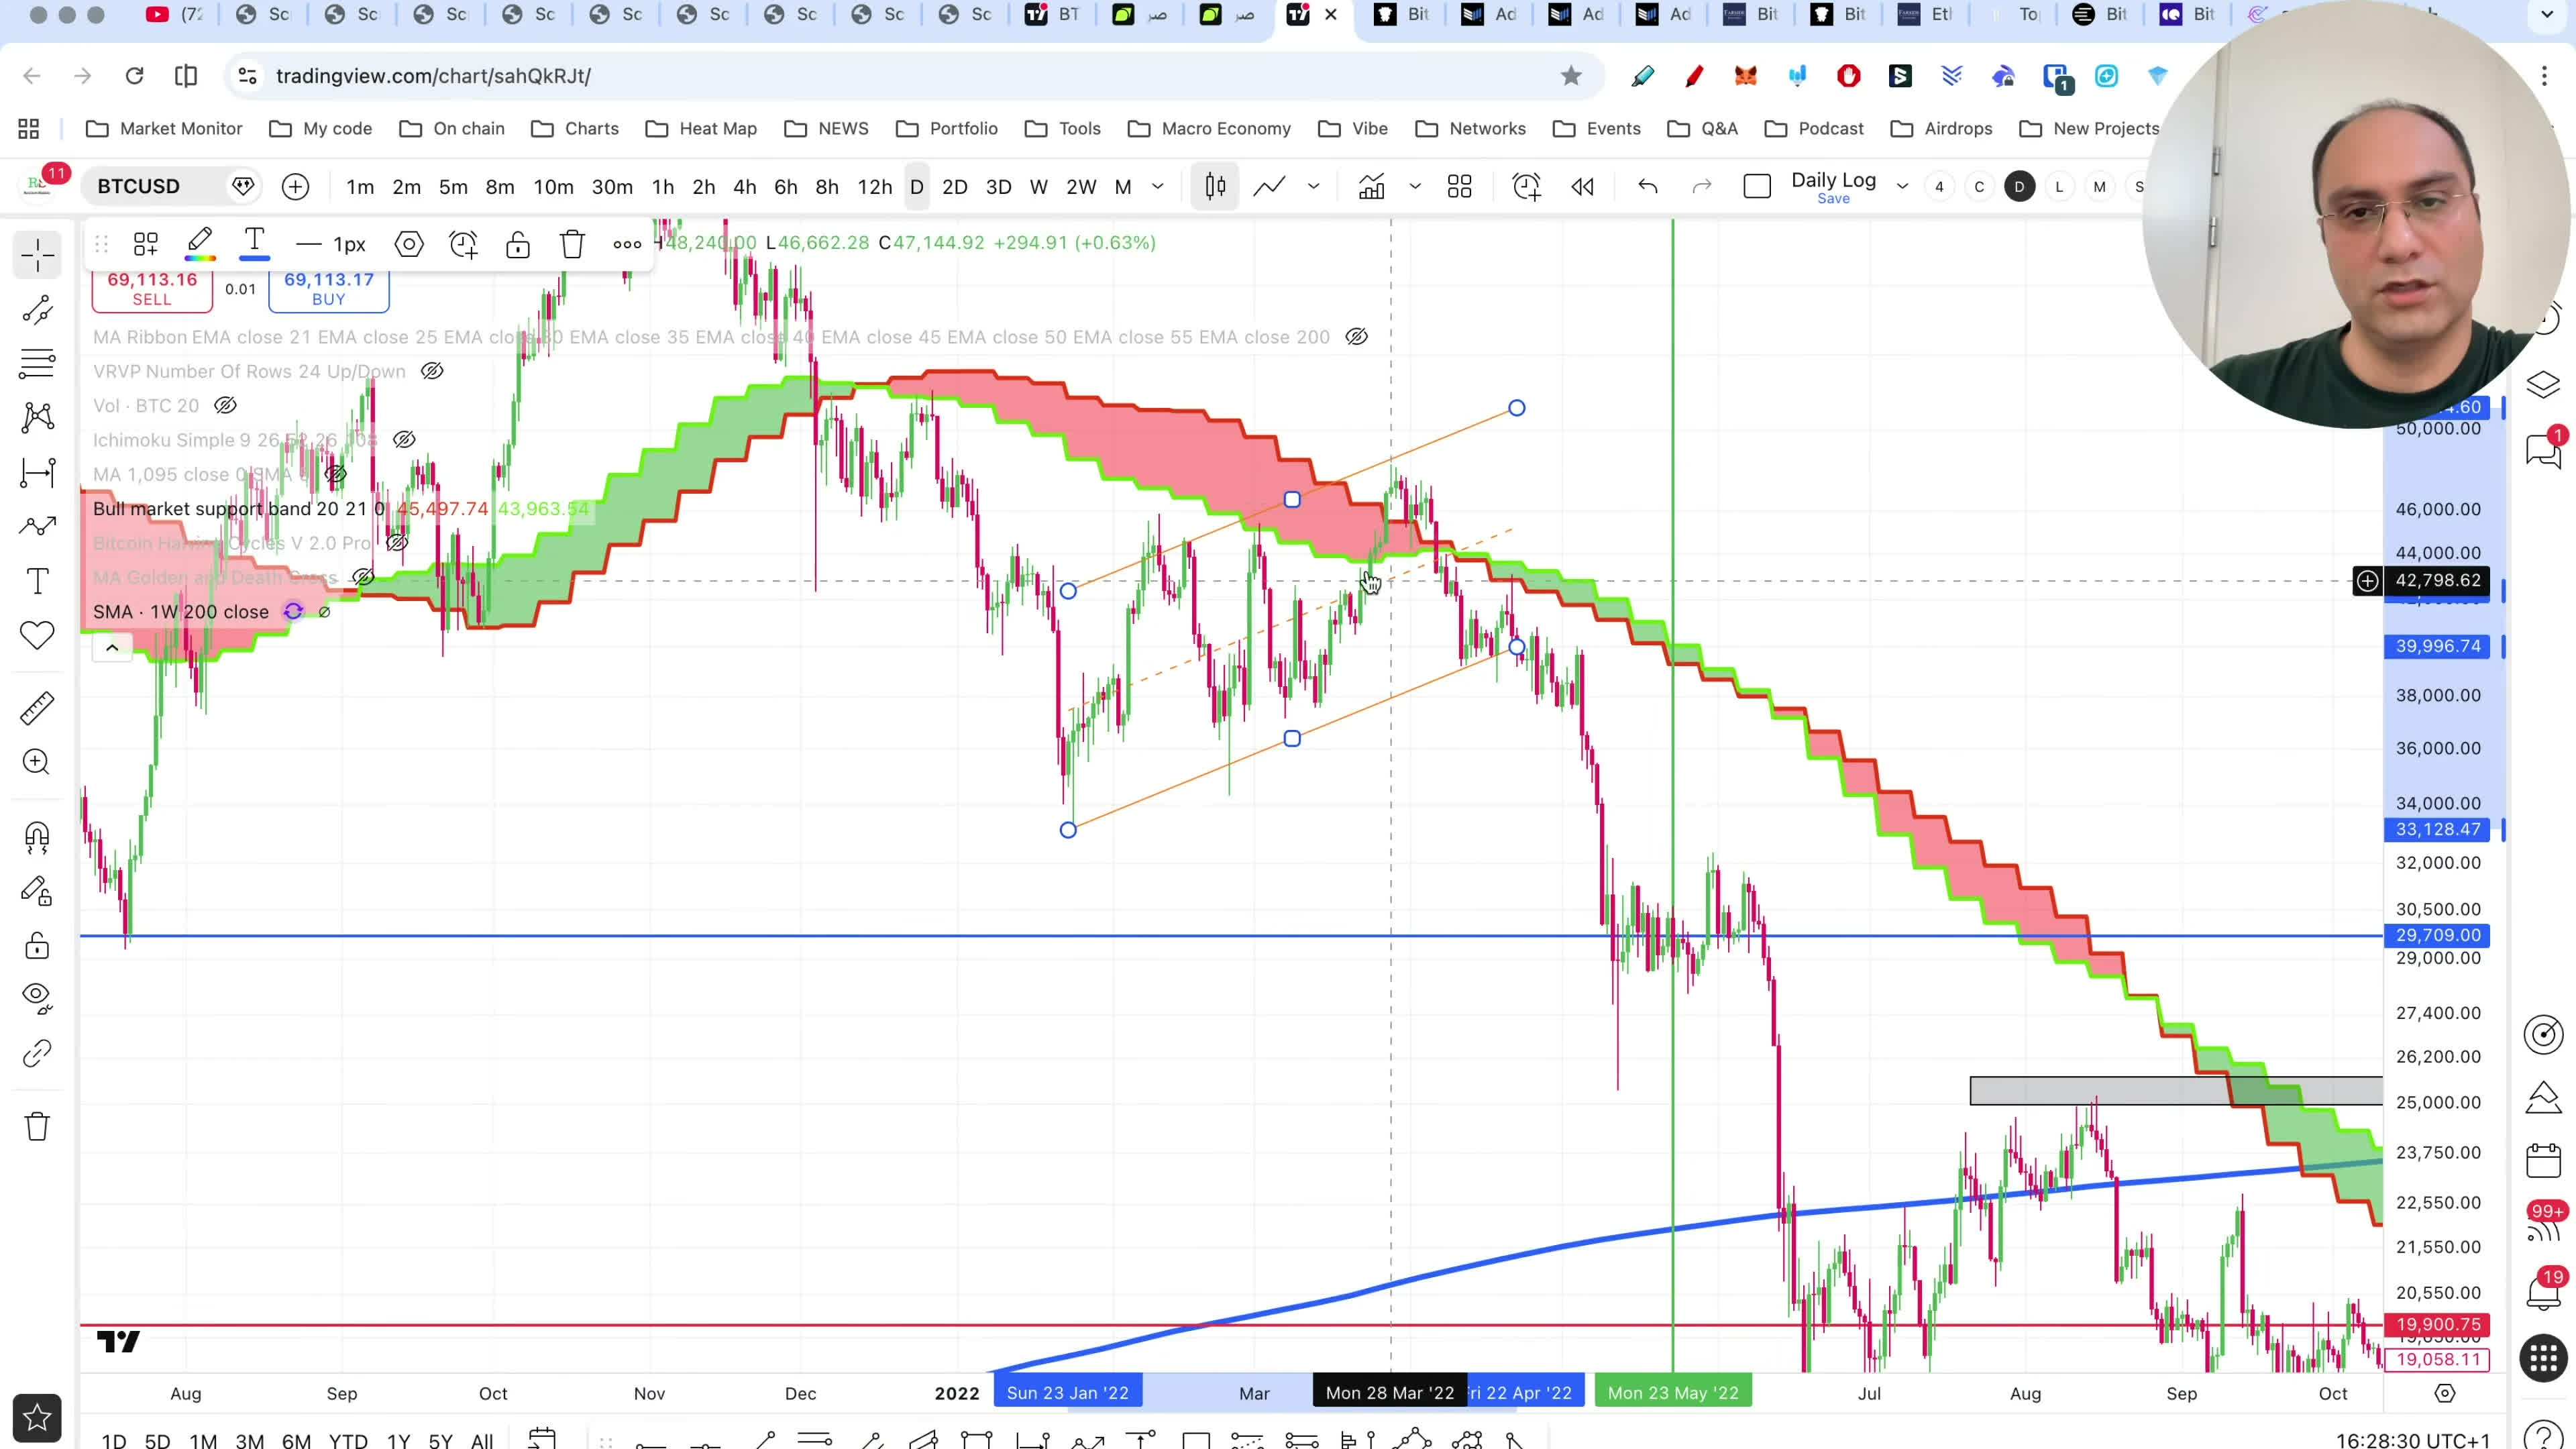
Task: Show the MA 1,095 close indicator
Action: coord(335,474)
